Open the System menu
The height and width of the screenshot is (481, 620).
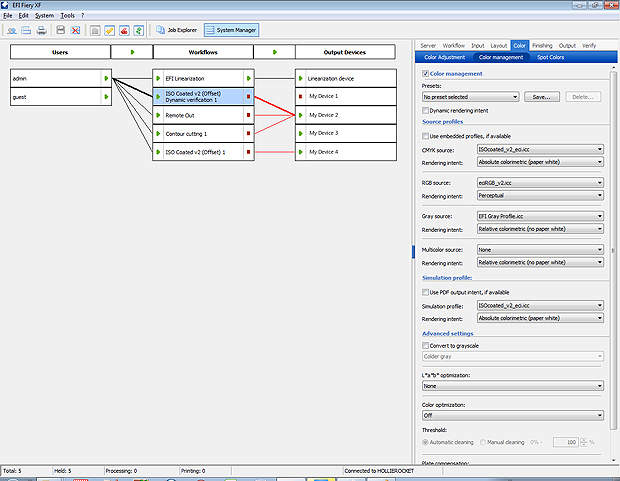click(44, 15)
